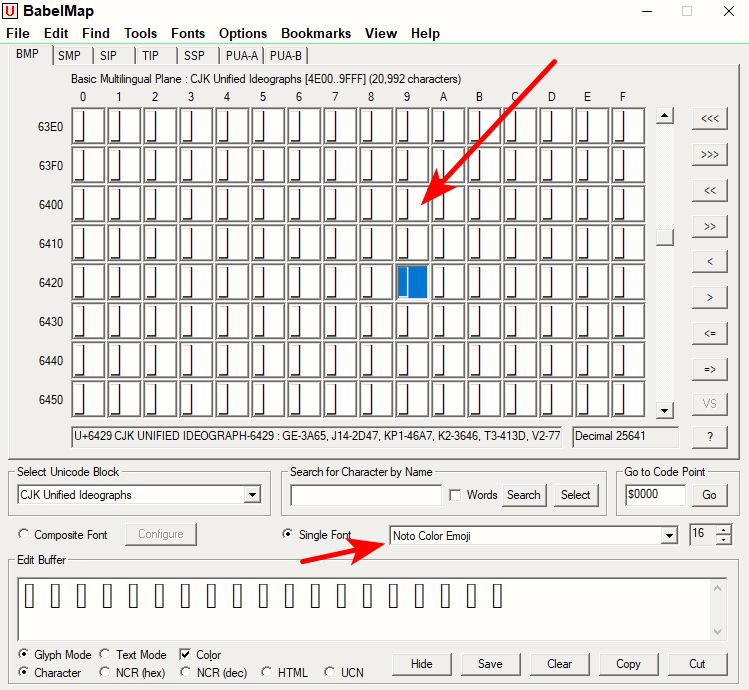Open the ? character info button
This screenshot has width=749, height=690.
click(709, 437)
